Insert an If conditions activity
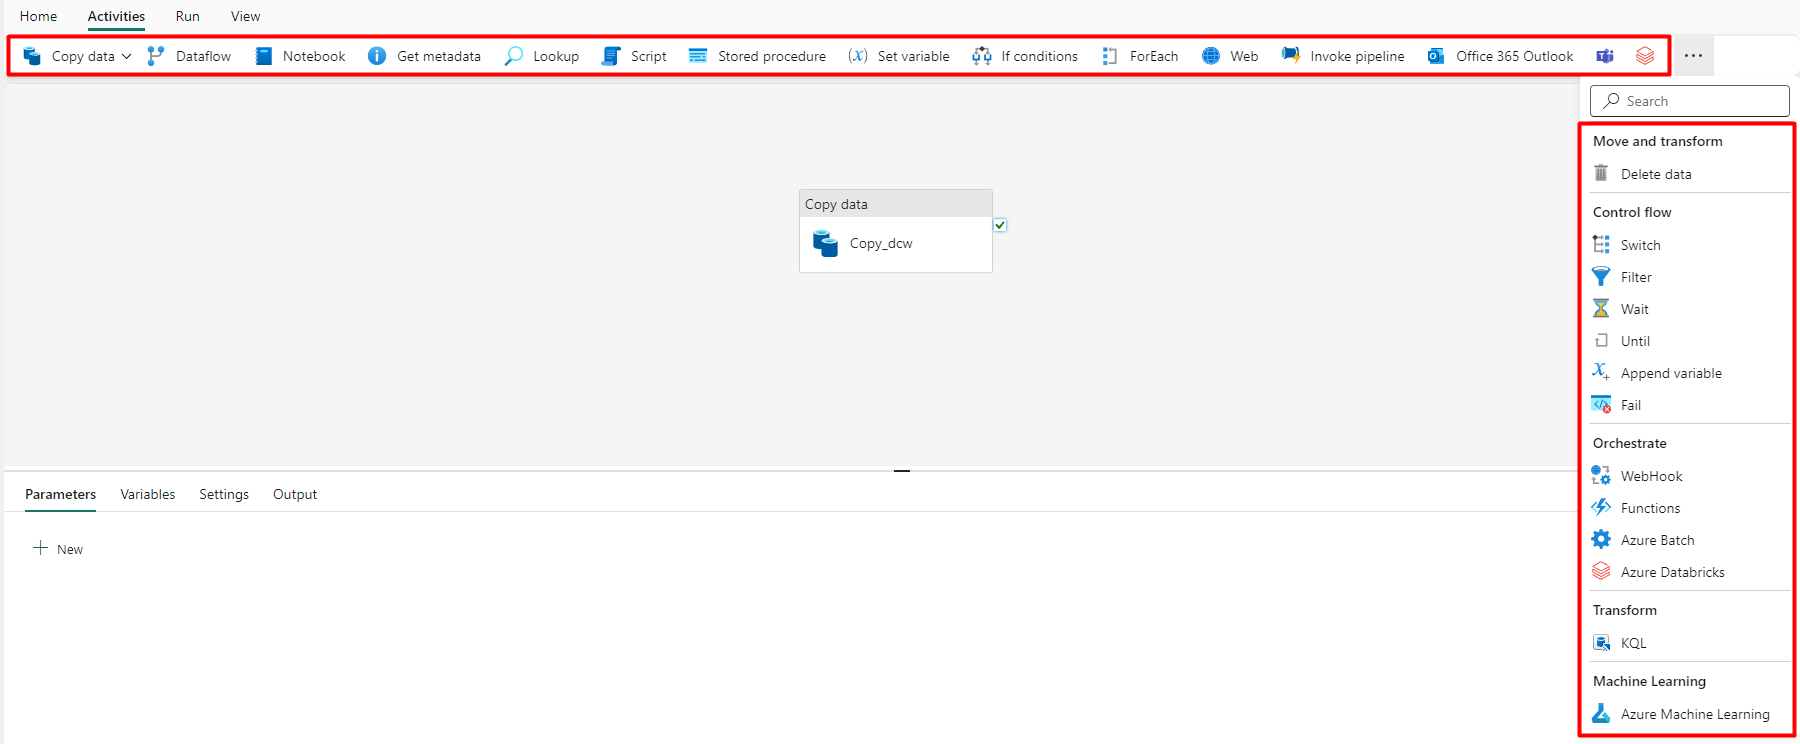Viewport: 1800px width, 744px height. coord(1025,56)
